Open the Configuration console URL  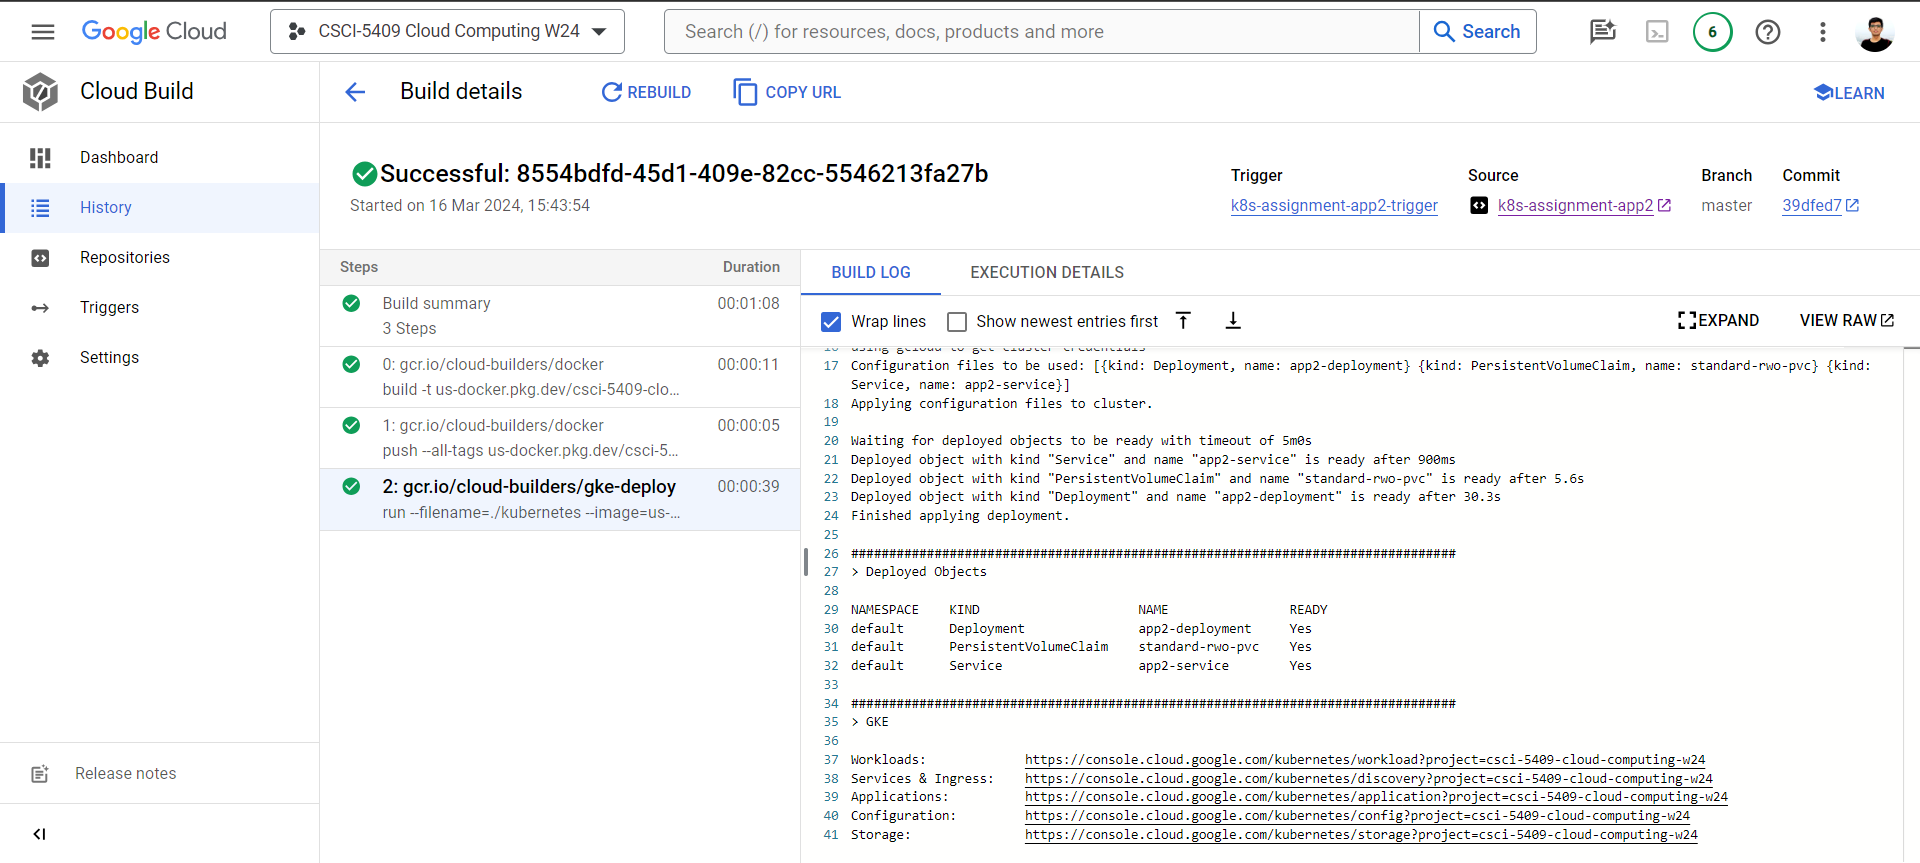pyautogui.click(x=1357, y=816)
